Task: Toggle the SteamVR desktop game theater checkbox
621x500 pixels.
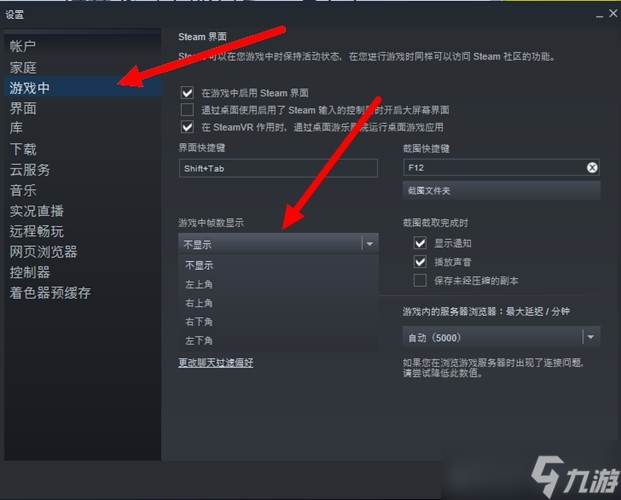Action: 187,127
